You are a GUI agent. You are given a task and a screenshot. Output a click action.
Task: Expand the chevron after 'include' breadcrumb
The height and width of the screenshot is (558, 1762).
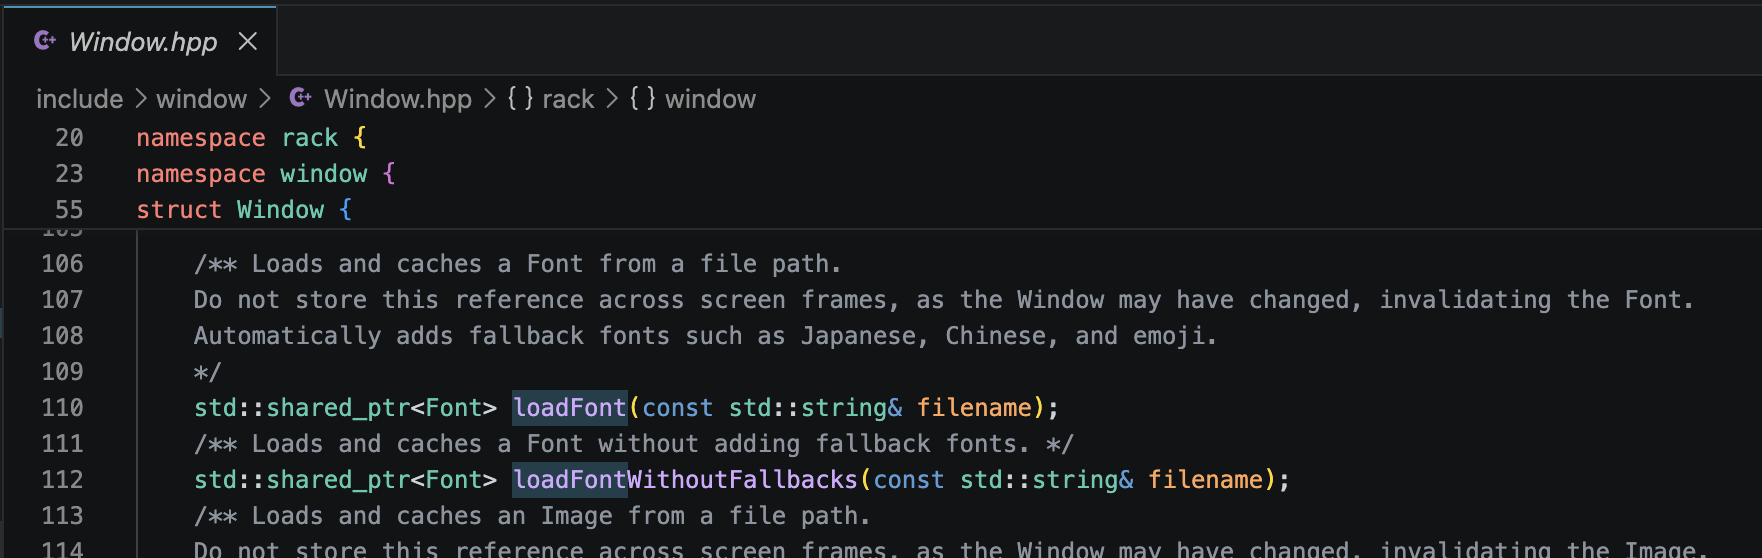[x=140, y=99]
